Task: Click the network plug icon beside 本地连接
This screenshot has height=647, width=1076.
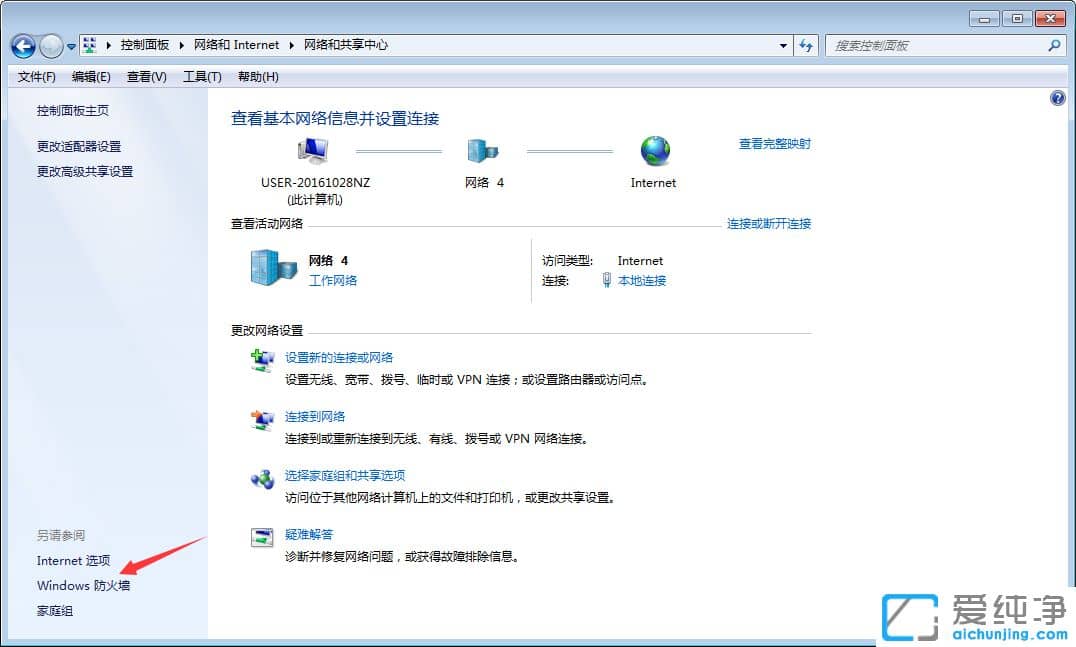Action: (x=609, y=281)
